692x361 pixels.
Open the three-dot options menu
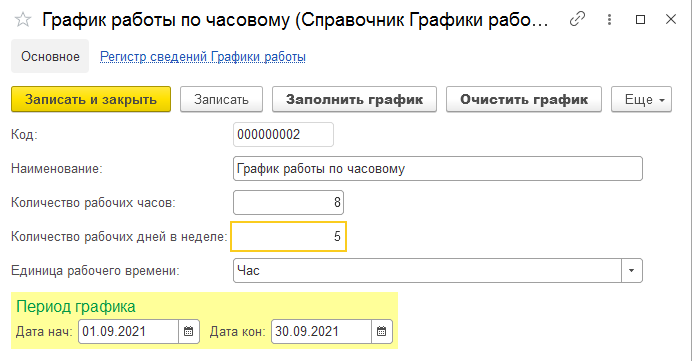coord(609,19)
